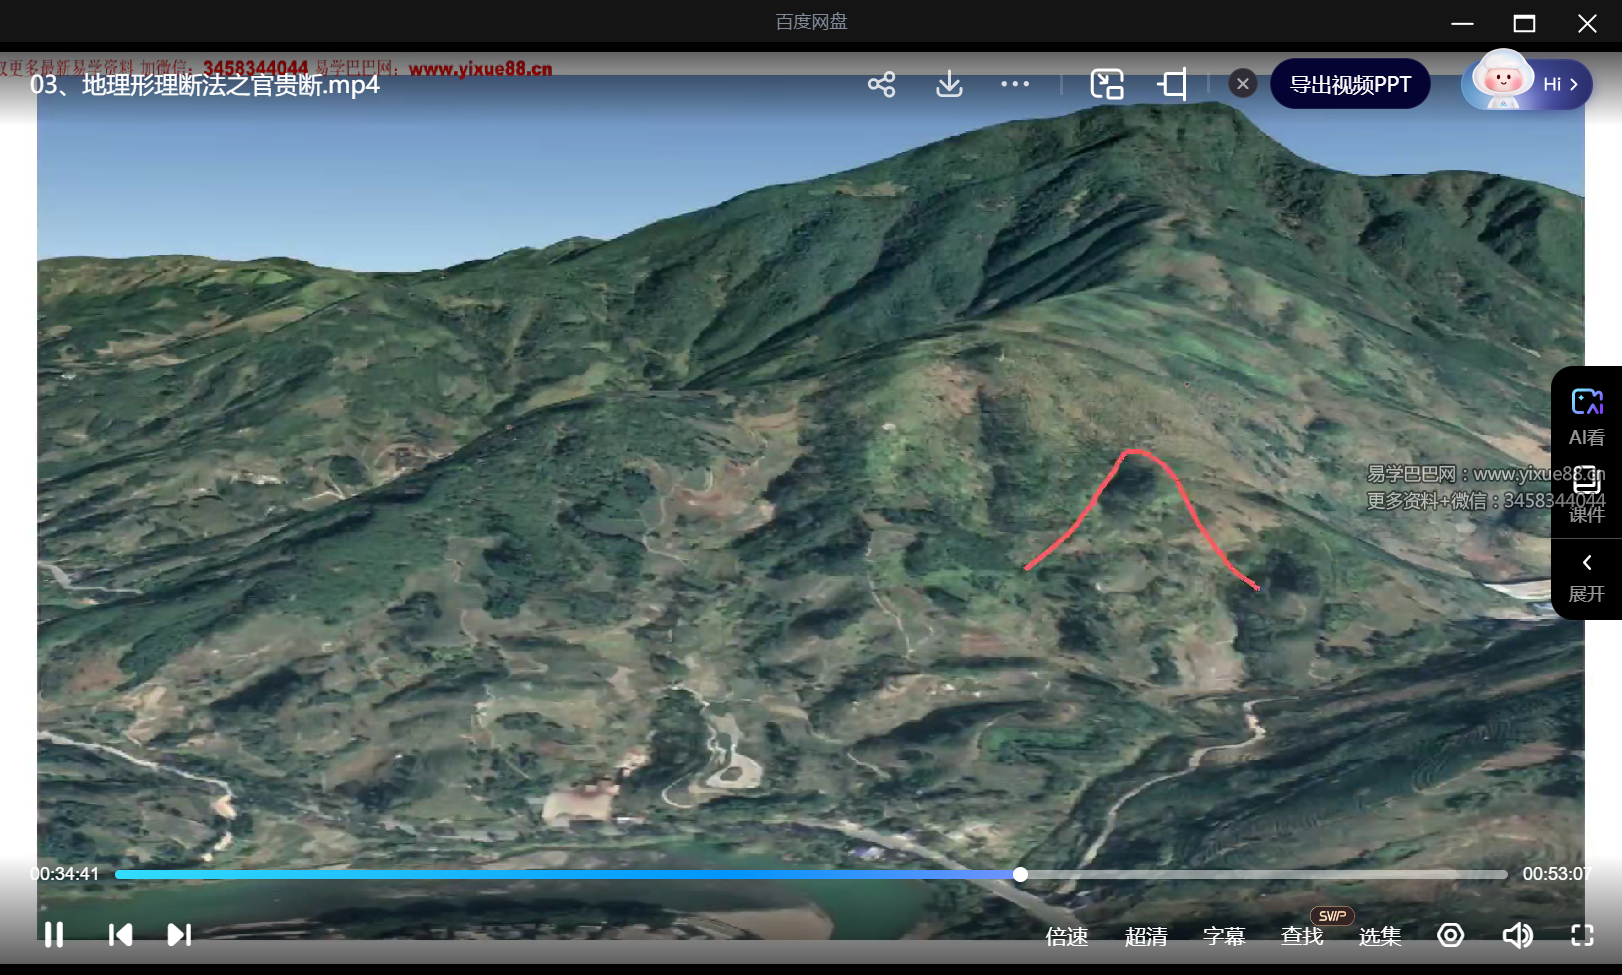Pause the video playback
The image size is (1622, 975).
tap(54, 935)
